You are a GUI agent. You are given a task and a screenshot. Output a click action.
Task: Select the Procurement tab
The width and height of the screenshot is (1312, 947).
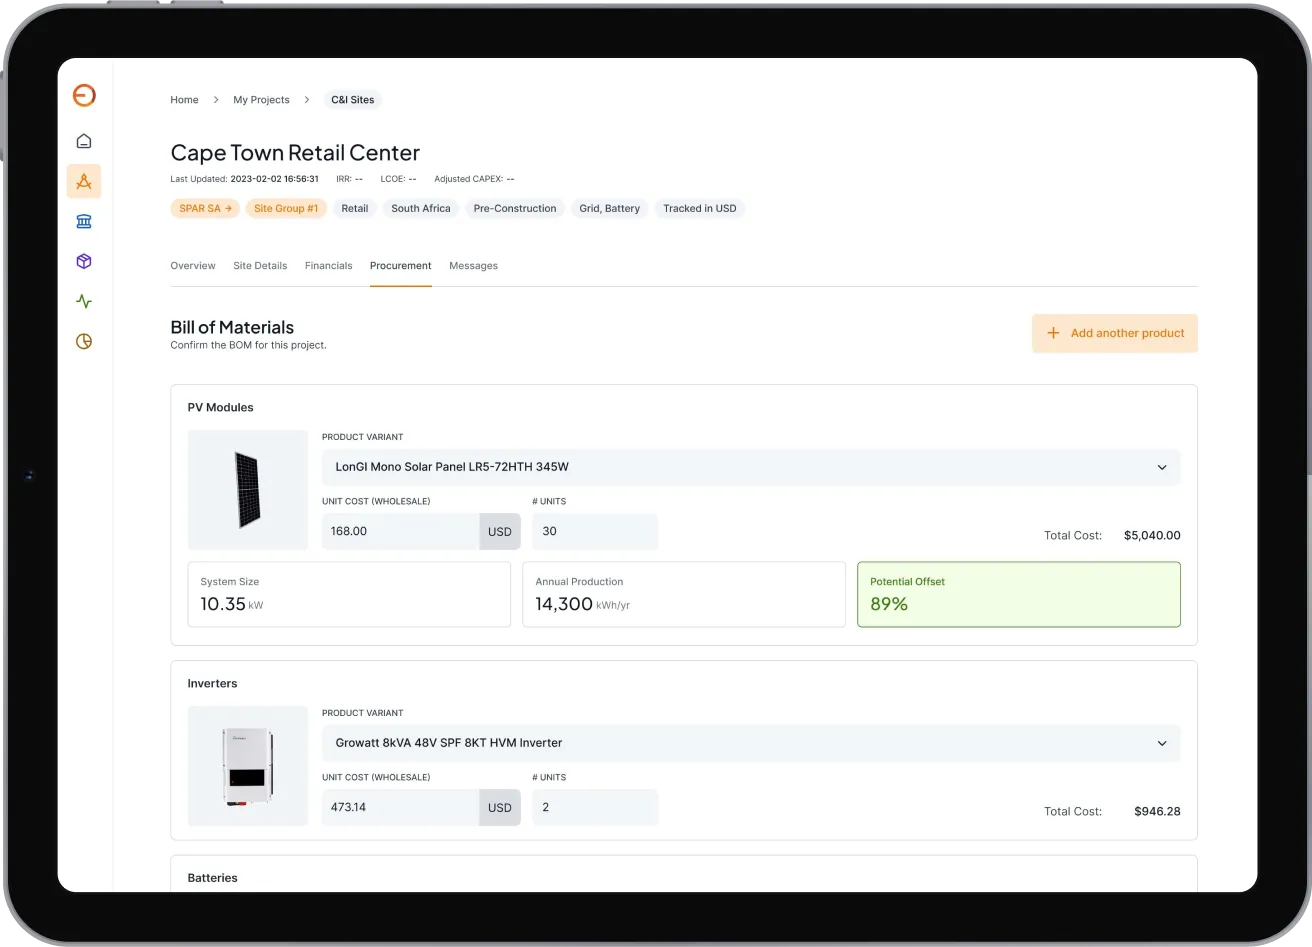click(401, 266)
